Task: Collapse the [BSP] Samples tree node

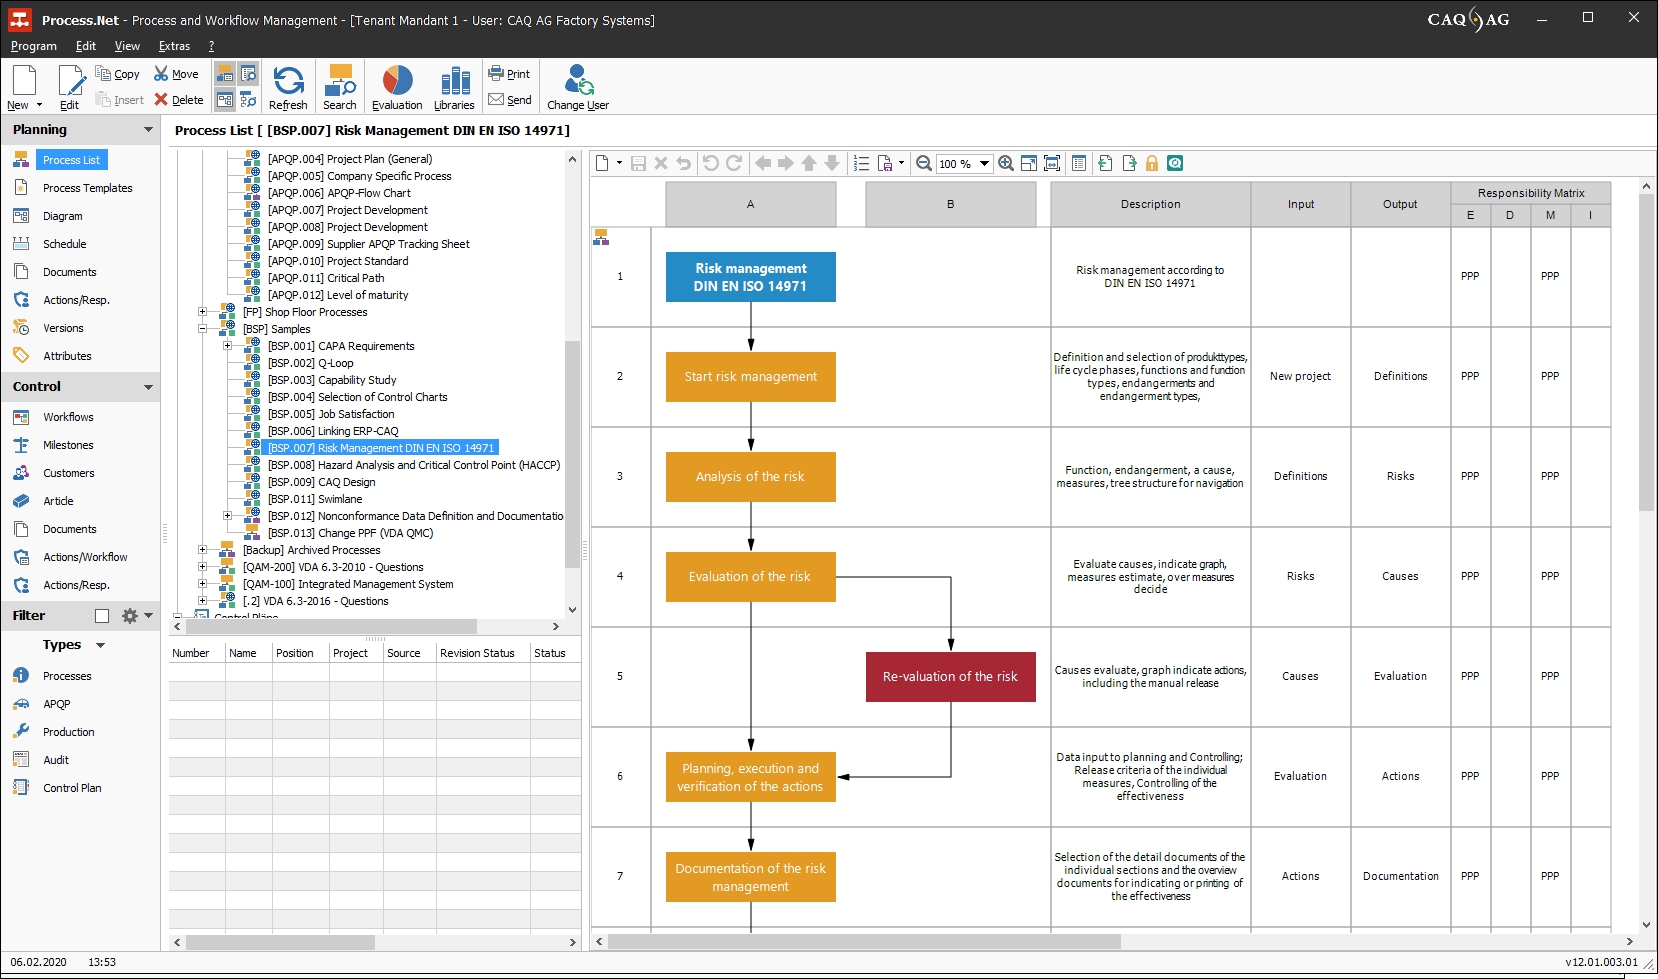Action: (202, 329)
